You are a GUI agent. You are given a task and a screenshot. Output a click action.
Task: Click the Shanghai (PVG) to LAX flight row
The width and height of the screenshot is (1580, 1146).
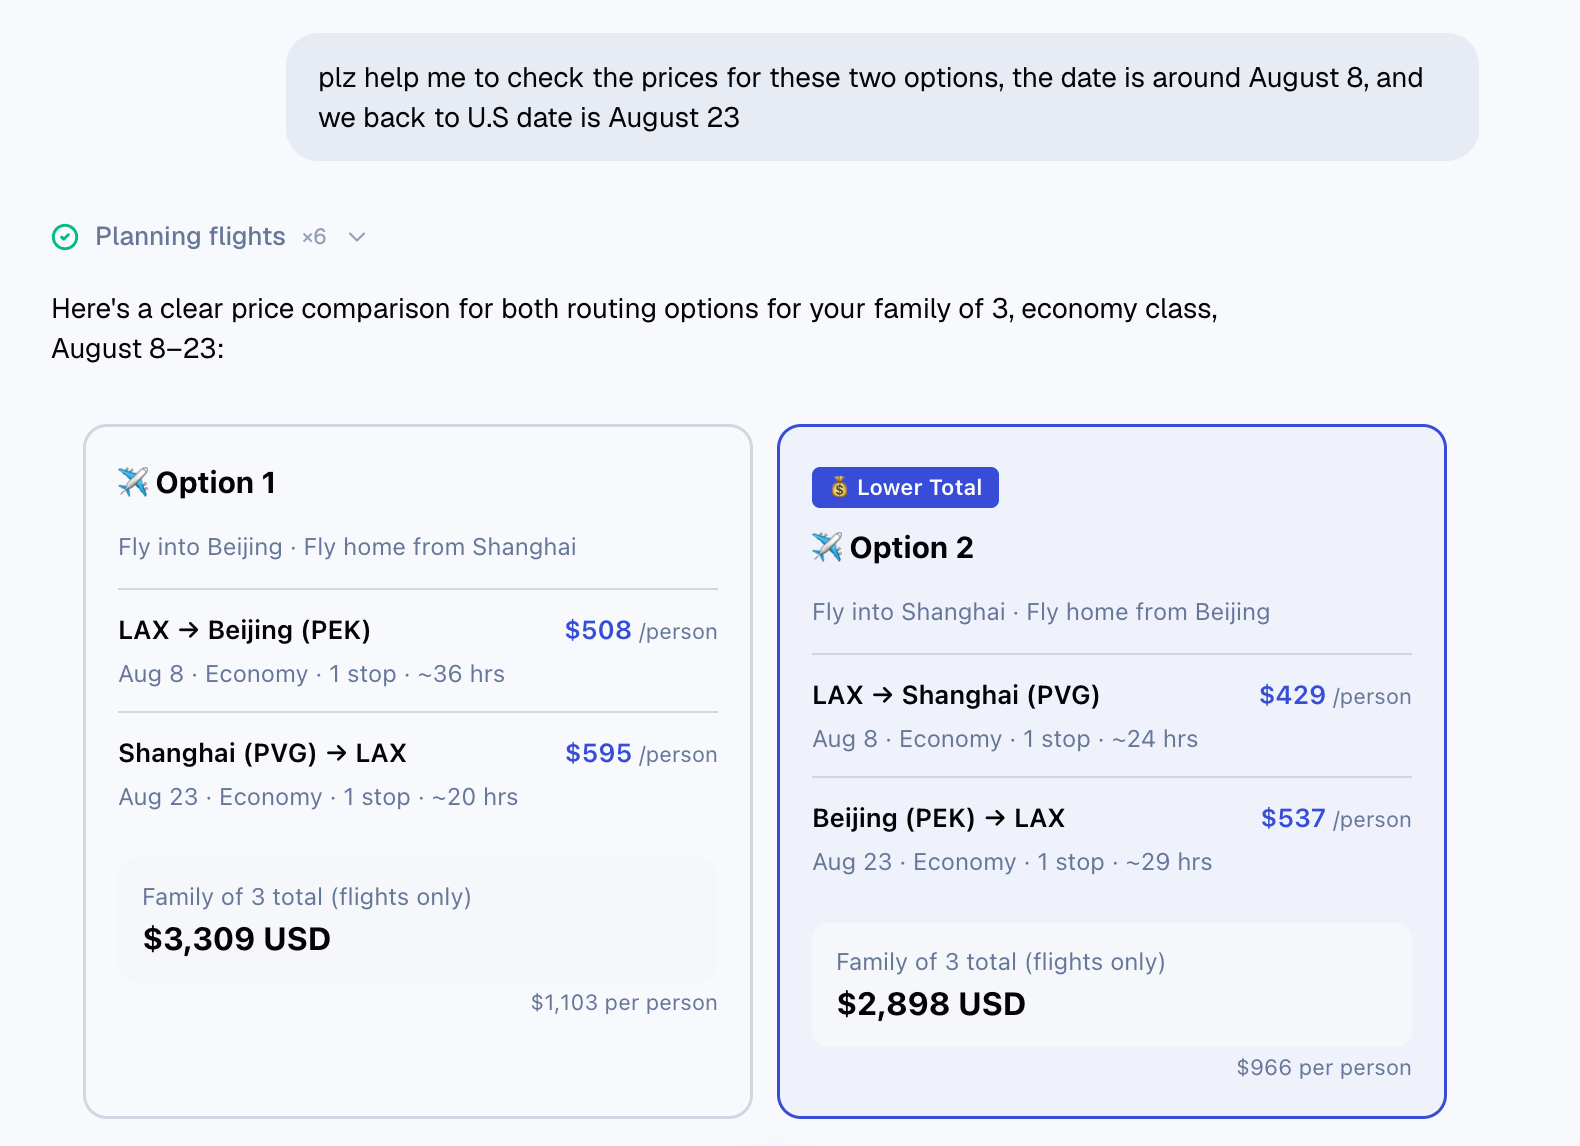[418, 774]
